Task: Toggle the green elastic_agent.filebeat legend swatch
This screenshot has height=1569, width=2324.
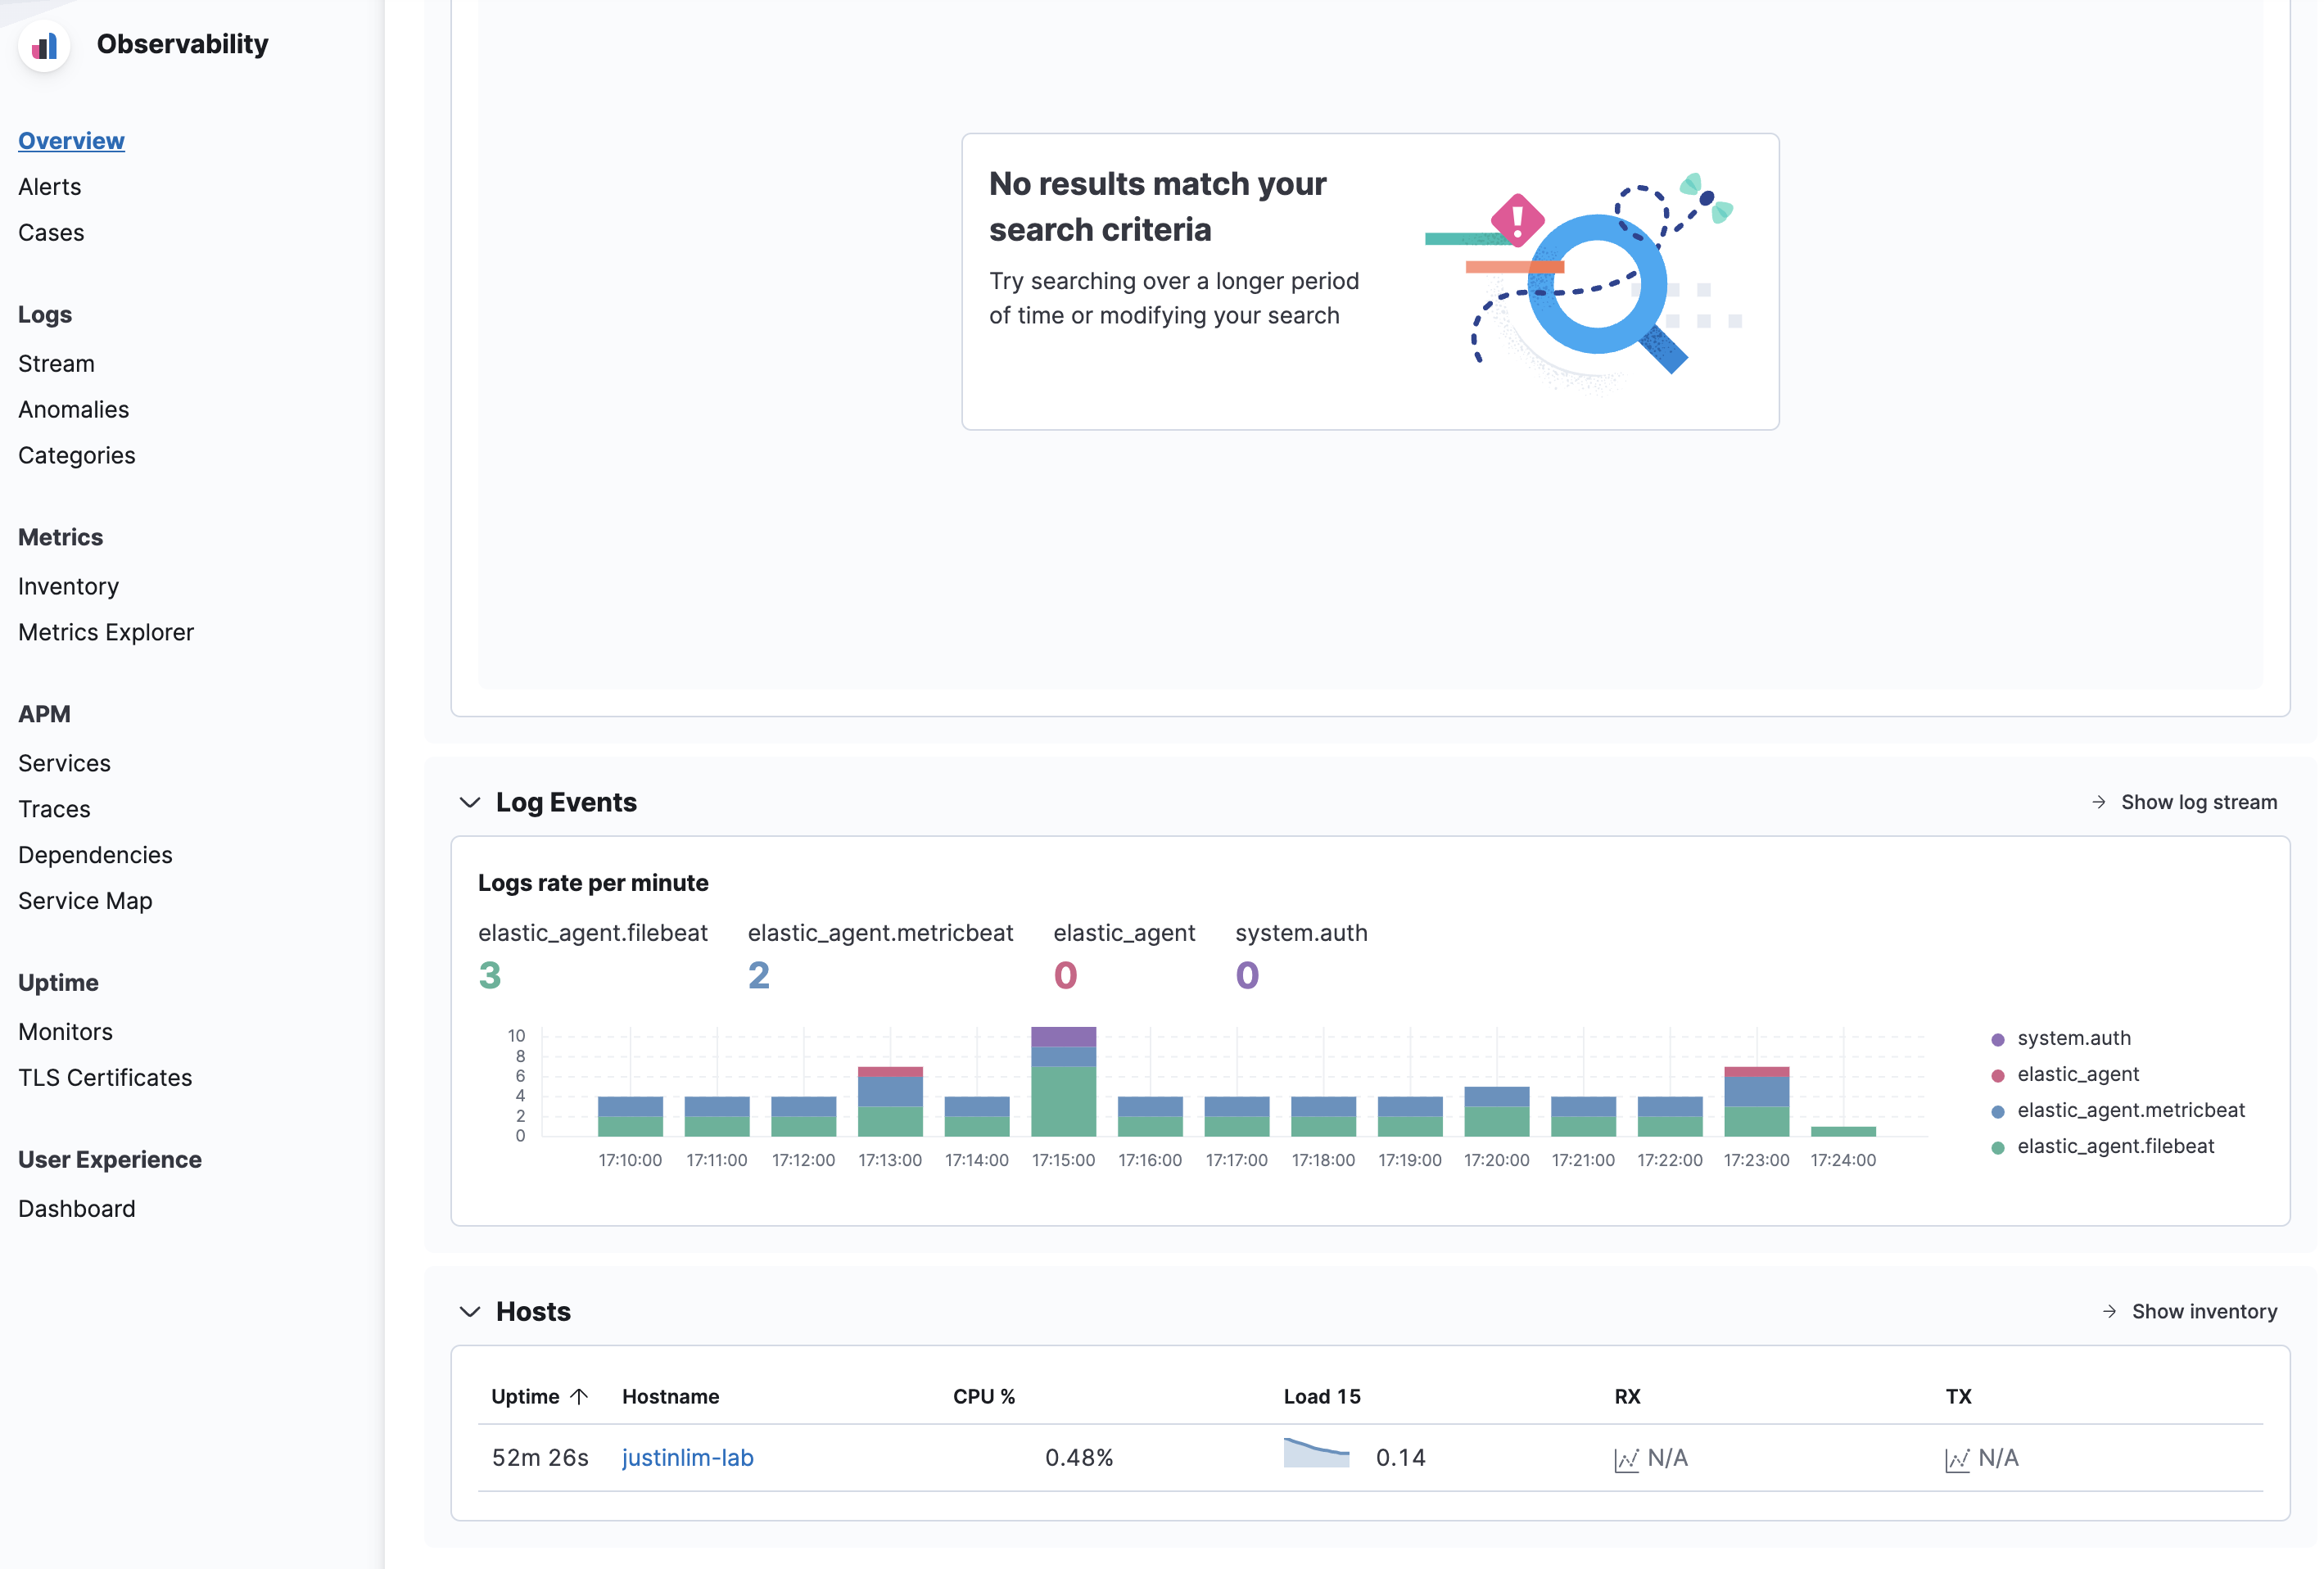Action: tap(1998, 1147)
